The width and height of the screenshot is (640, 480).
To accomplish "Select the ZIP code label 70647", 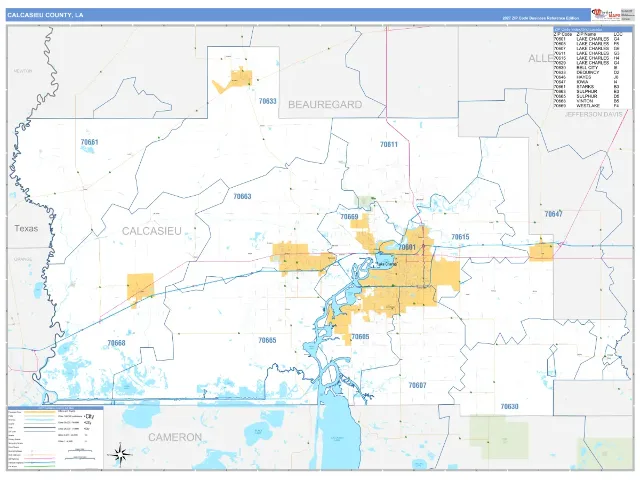I will click(x=553, y=214).
